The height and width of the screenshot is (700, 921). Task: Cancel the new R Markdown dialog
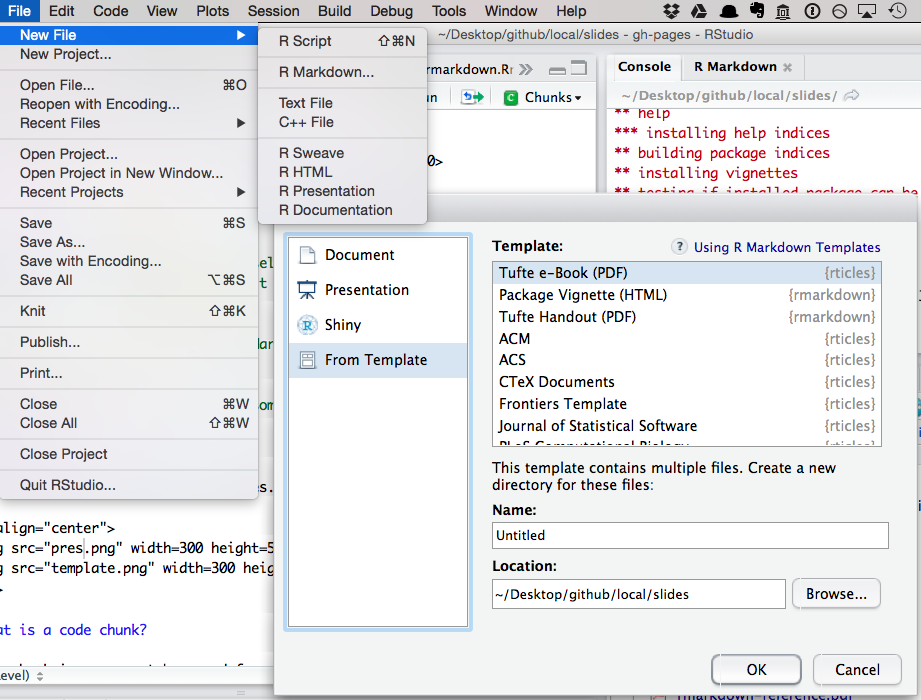coord(857,669)
